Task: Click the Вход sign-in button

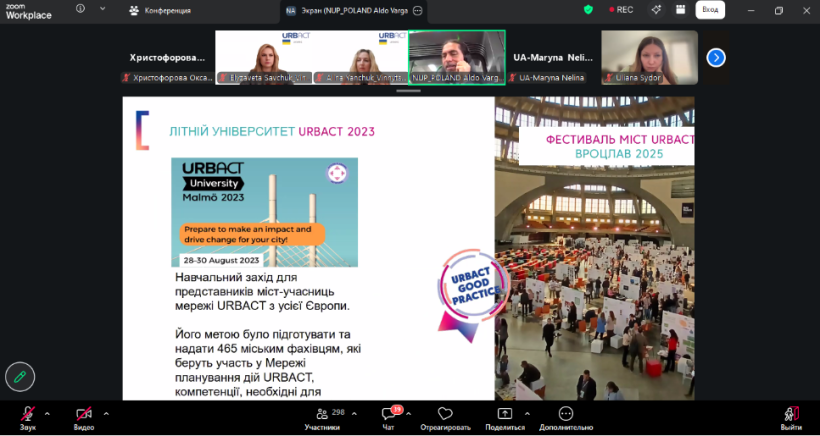Action: 710,10
